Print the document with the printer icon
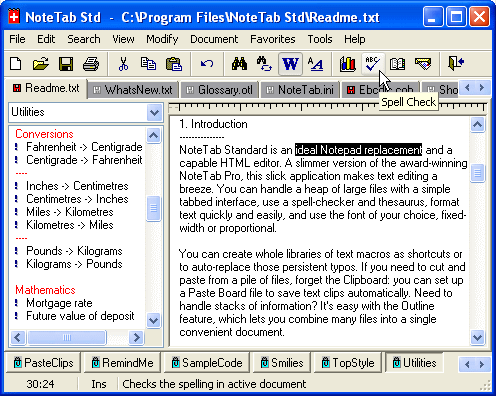Image resolution: width=496 pixels, height=396 pixels. click(91, 64)
